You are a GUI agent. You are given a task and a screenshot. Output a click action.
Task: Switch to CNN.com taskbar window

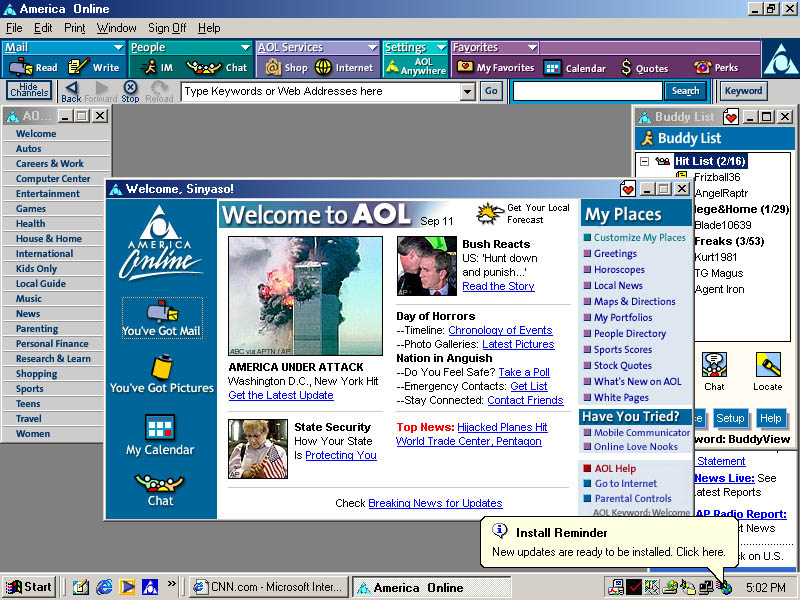point(268,587)
